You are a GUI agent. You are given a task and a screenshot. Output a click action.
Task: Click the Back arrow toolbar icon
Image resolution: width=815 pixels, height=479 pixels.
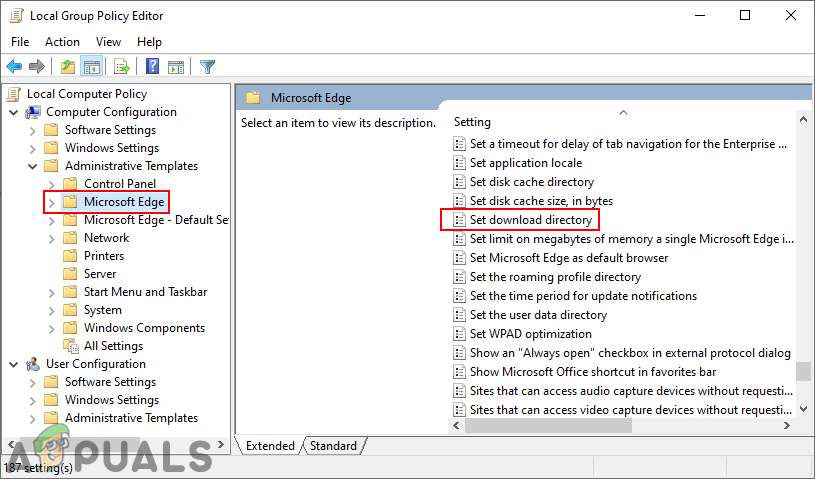[14, 67]
